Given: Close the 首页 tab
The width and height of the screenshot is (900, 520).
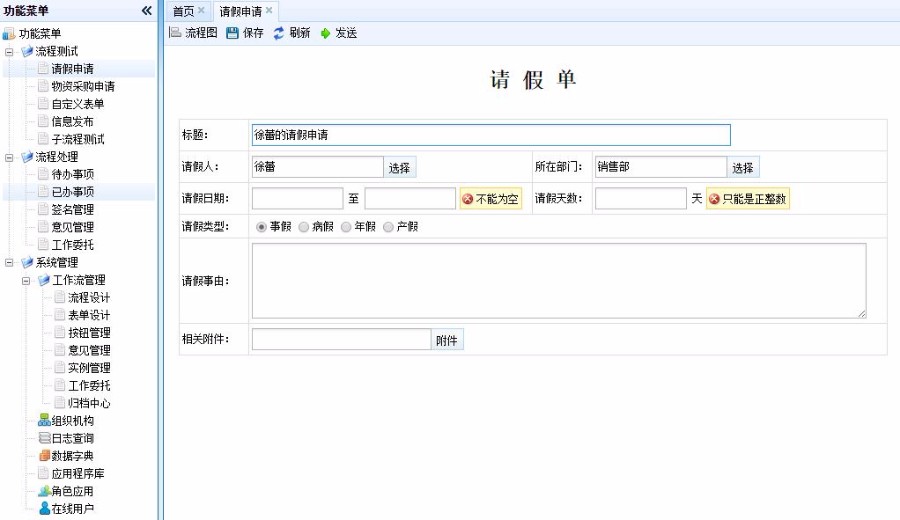Looking at the screenshot, I should point(201,10).
